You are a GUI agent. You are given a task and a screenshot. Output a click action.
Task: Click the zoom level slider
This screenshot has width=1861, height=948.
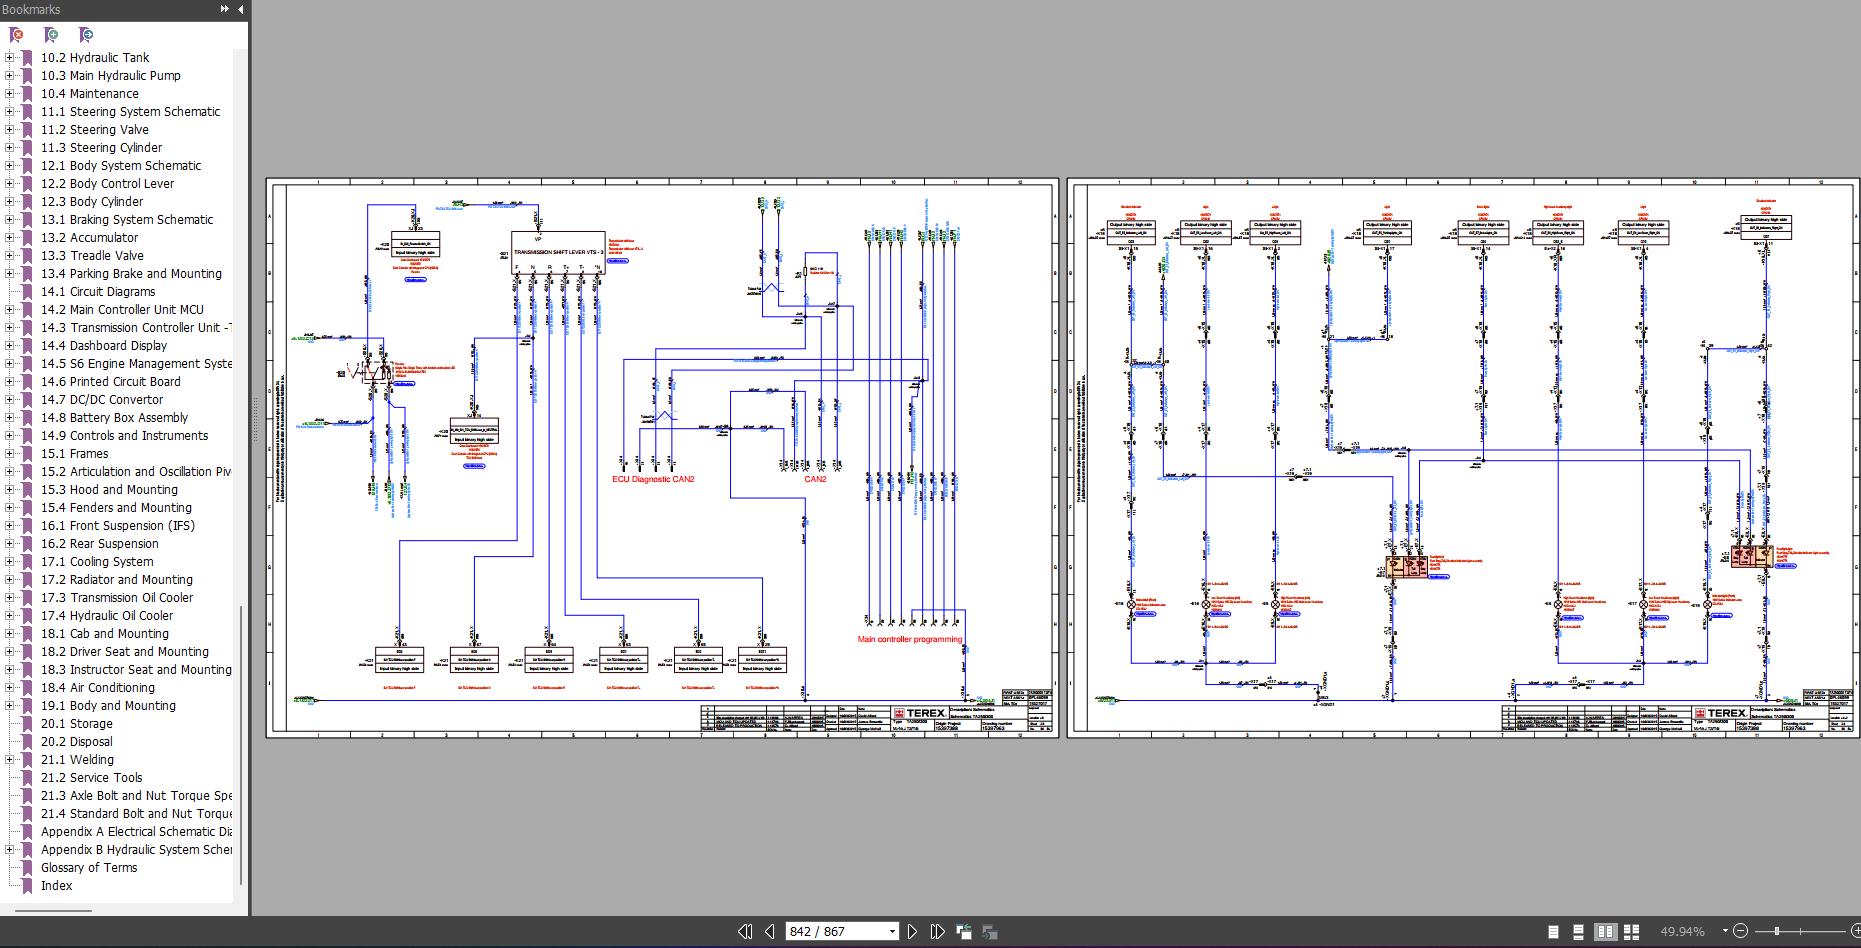(1800, 931)
